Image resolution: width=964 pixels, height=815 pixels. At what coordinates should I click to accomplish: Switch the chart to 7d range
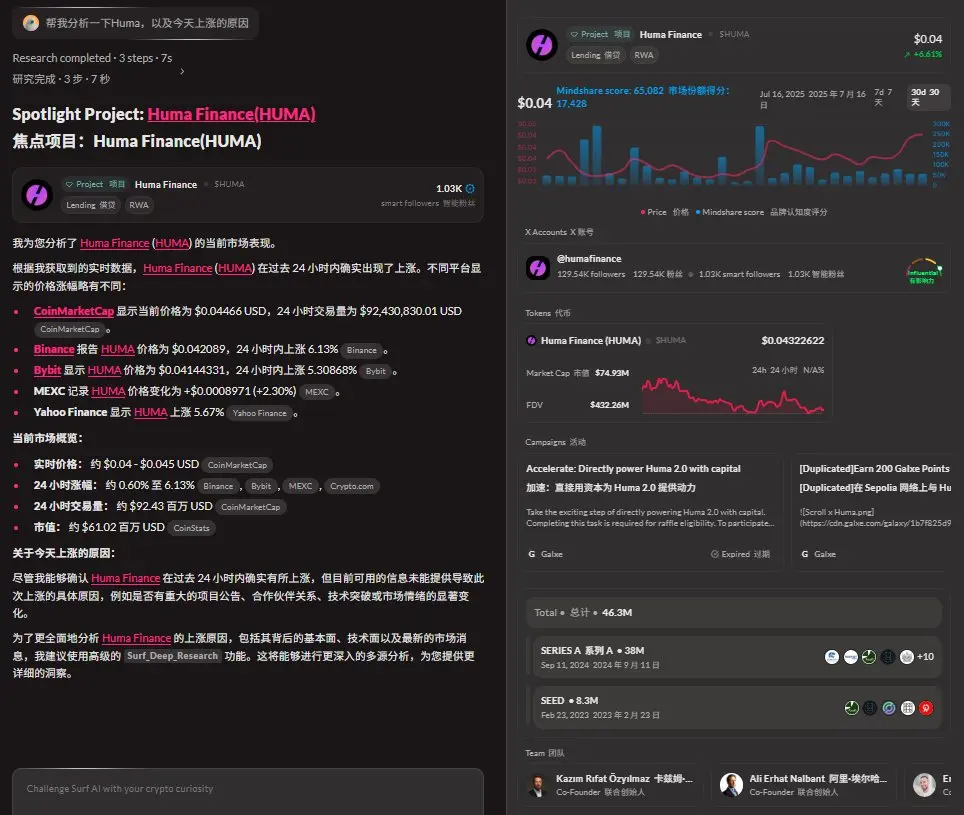pyautogui.click(x=883, y=97)
